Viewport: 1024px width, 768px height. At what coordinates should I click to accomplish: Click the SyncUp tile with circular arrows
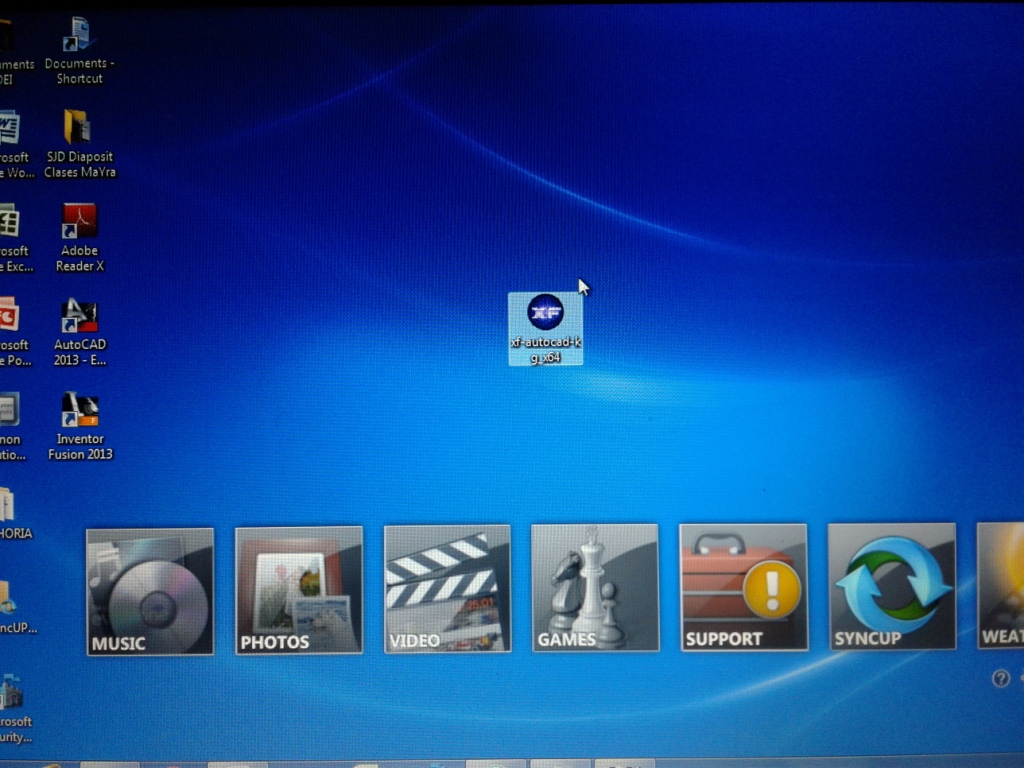[891, 586]
